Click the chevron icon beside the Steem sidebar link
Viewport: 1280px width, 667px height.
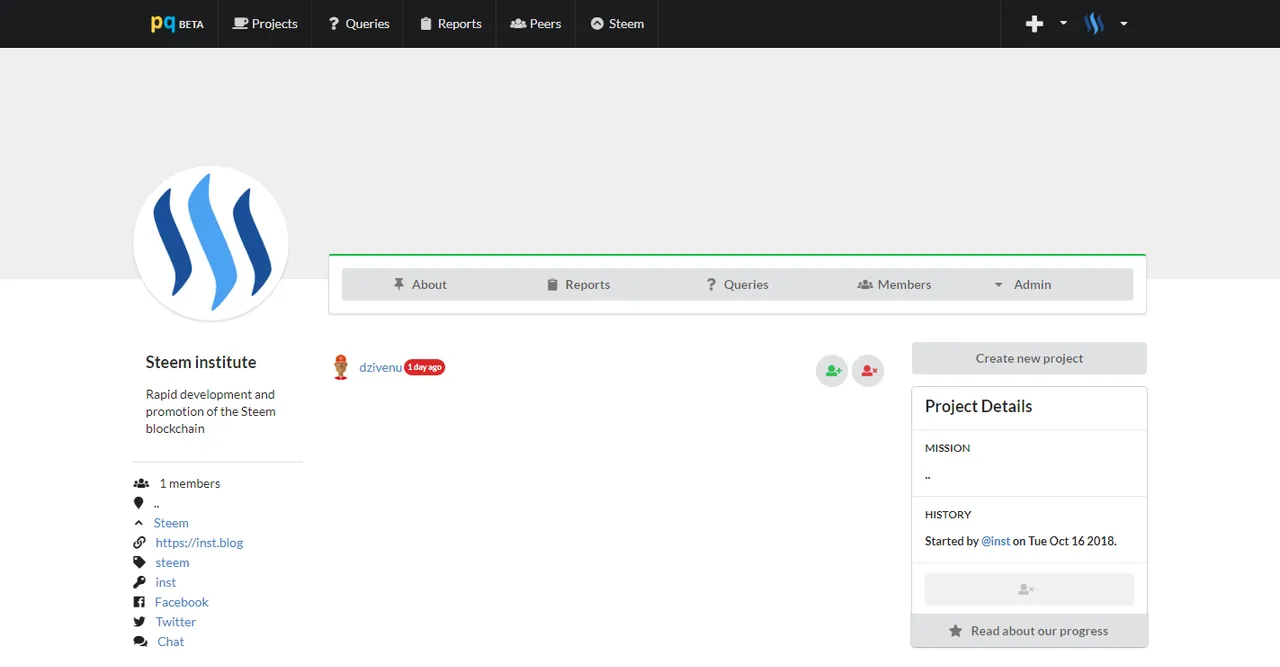(138, 523)
